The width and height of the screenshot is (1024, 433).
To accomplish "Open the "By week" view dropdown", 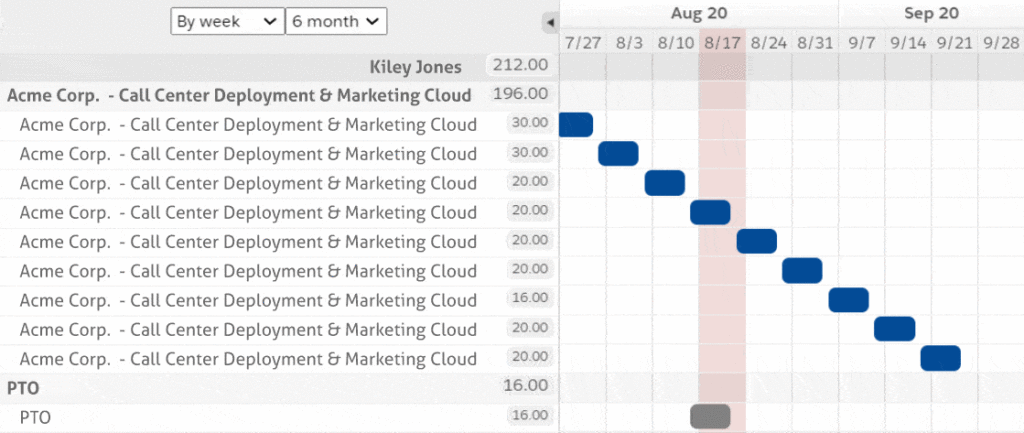I will [227, 21].
